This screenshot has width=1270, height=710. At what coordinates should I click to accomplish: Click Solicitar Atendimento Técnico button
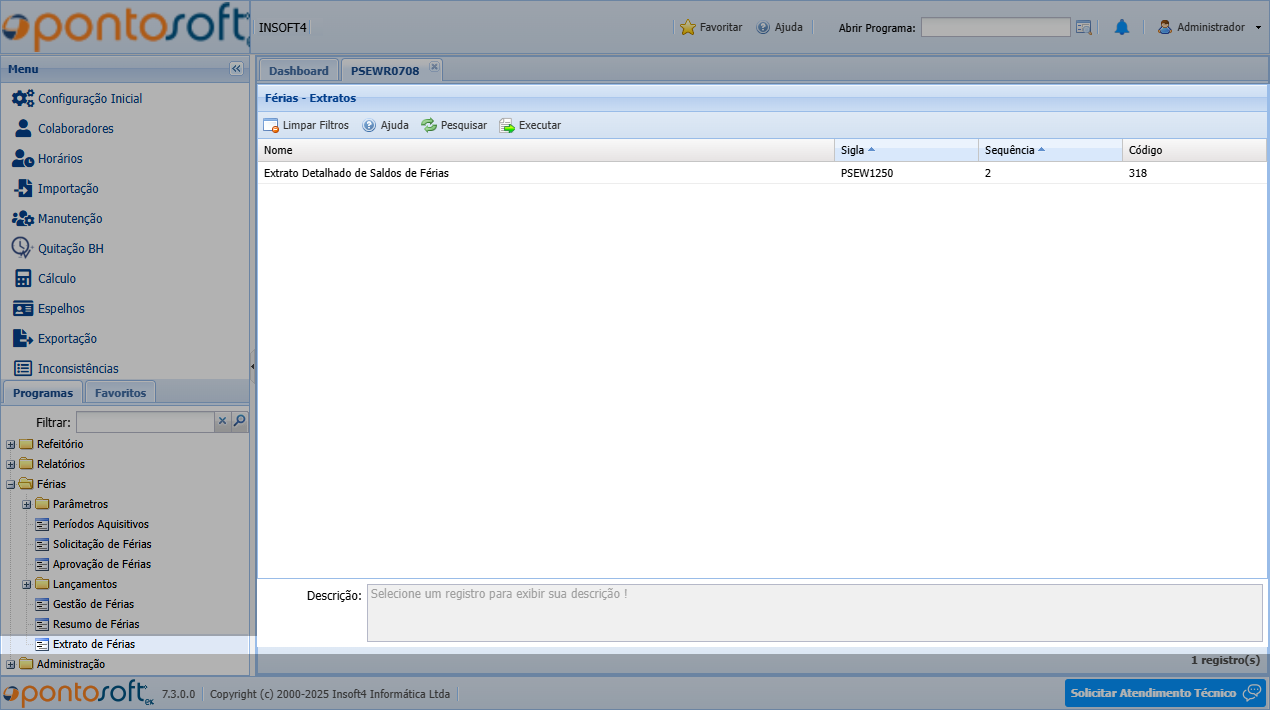pyautogui.click(x=1165, y=693)
